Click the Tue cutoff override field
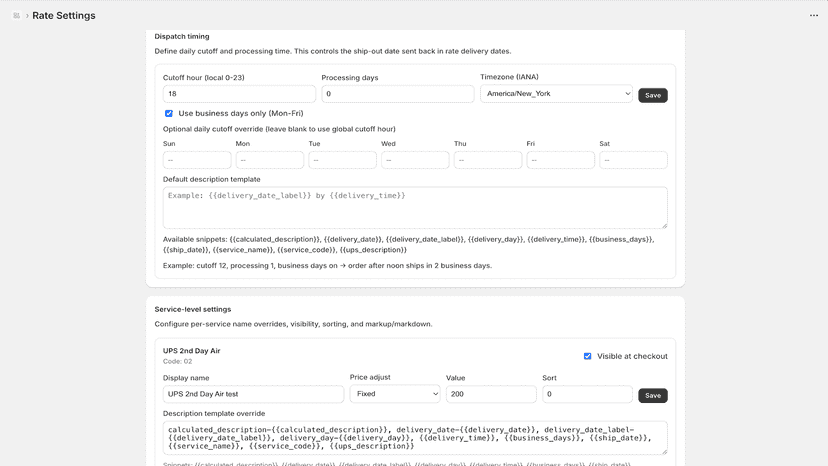Image resolution: width=828 pixels, height=466 pixels. pyautogui.click(x=343, y=160)
